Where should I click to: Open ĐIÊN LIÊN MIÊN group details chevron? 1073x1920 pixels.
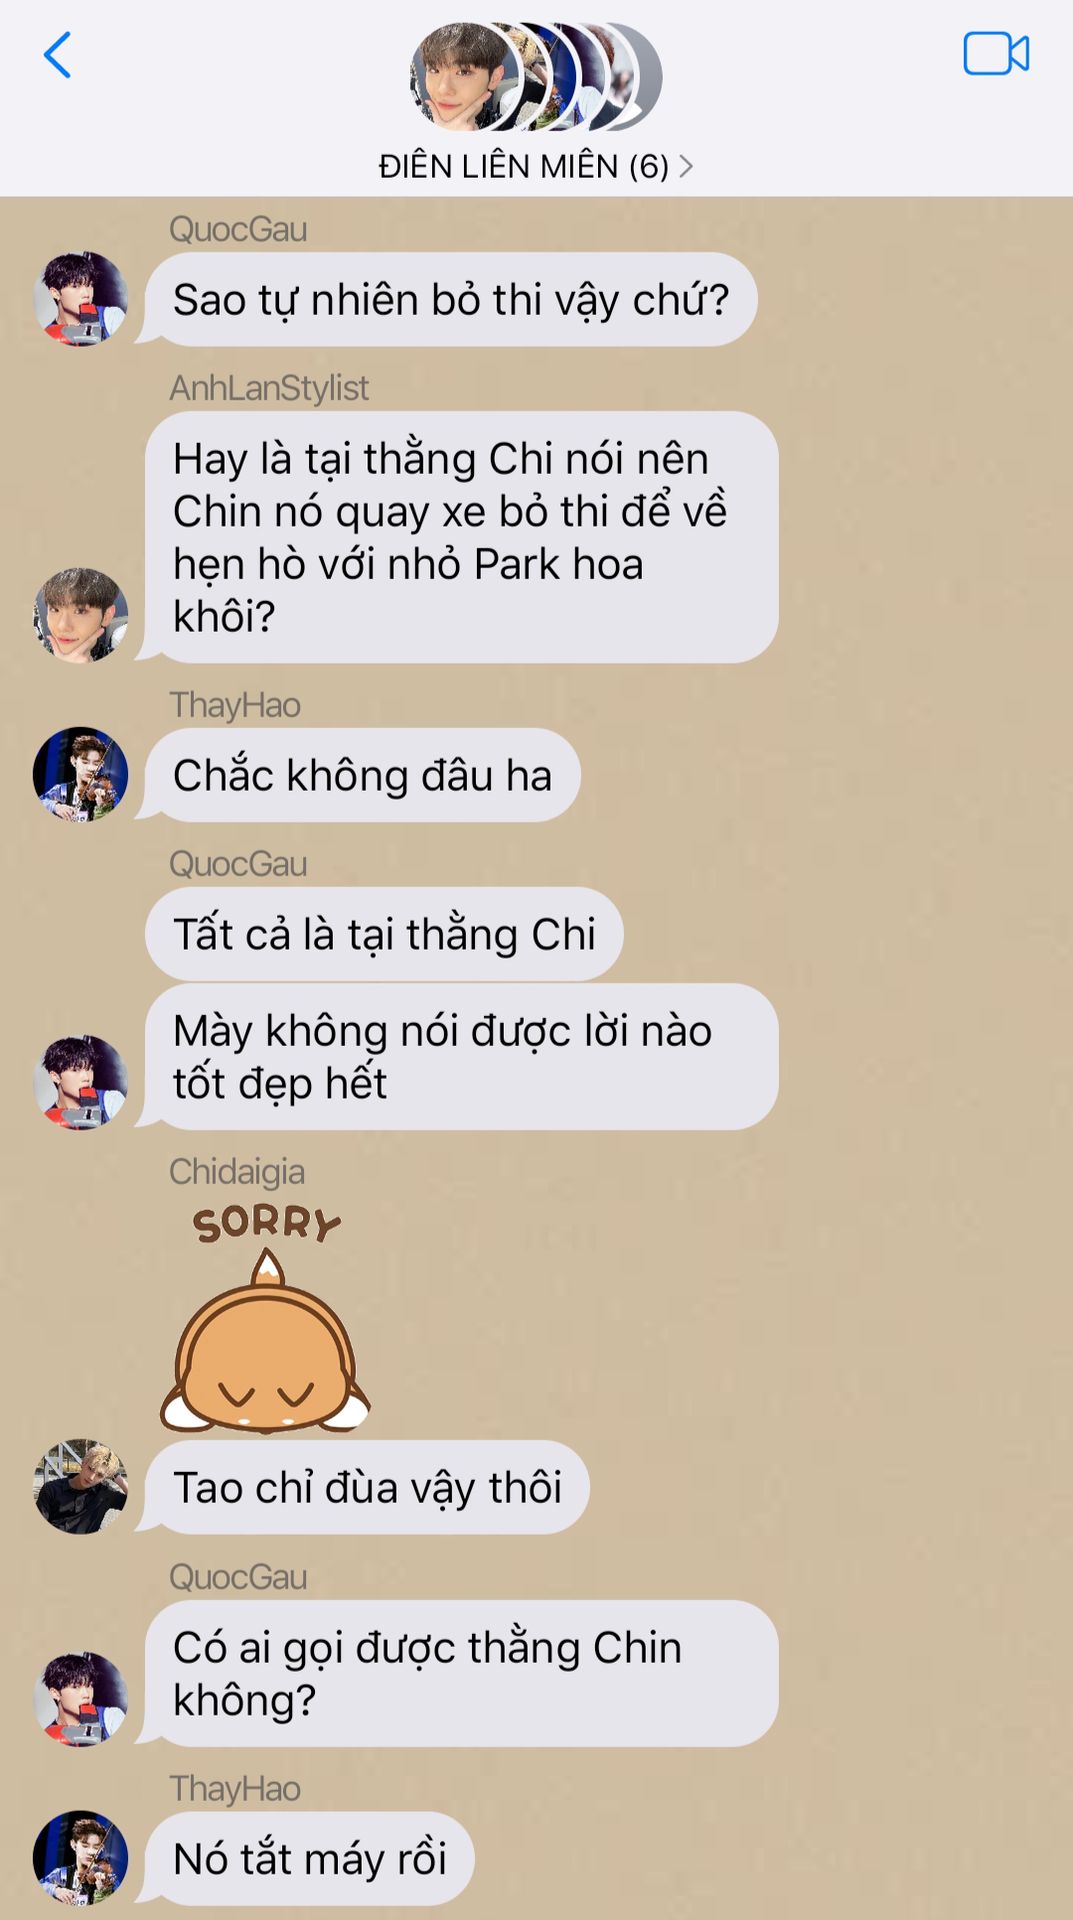point(686,166)
